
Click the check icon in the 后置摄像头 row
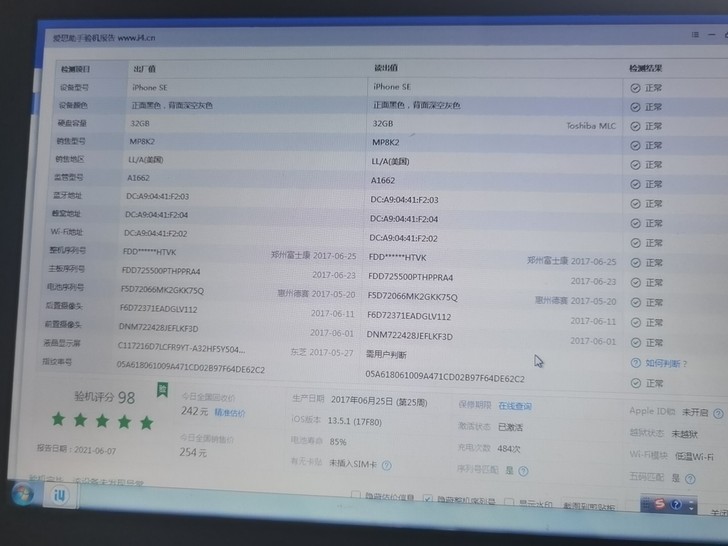636,323
